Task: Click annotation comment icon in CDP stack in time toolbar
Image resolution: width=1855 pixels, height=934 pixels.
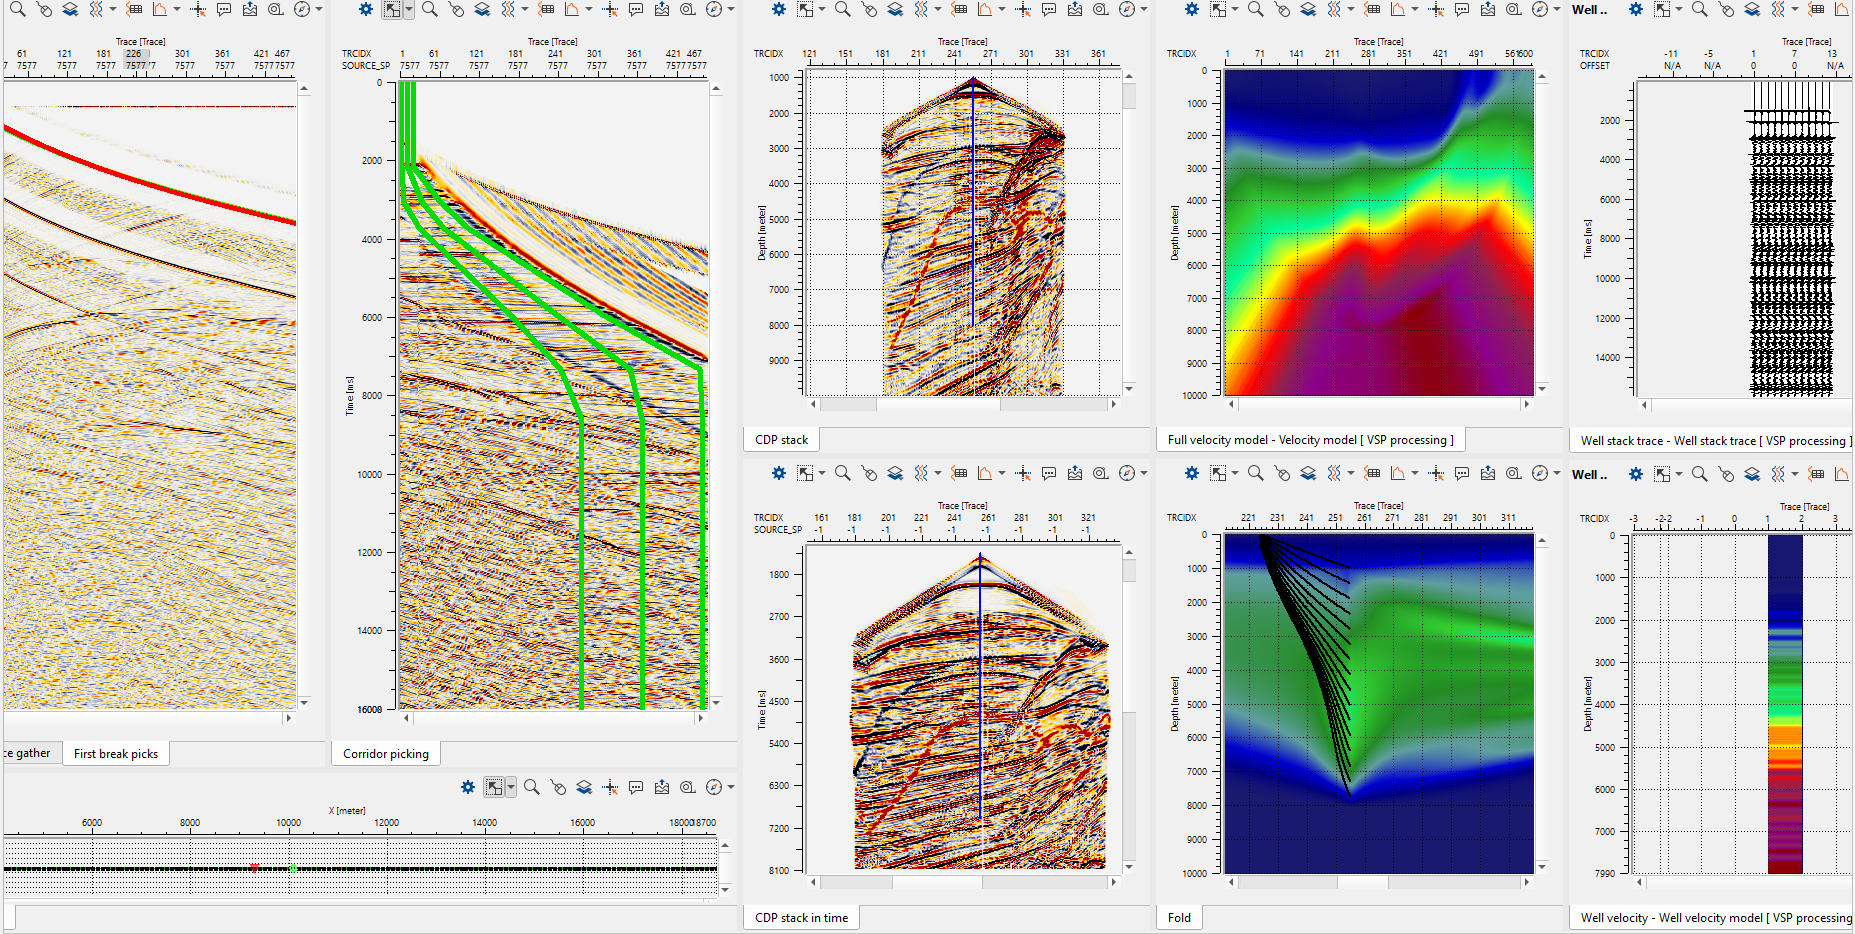Action: tap(1049, 473)
